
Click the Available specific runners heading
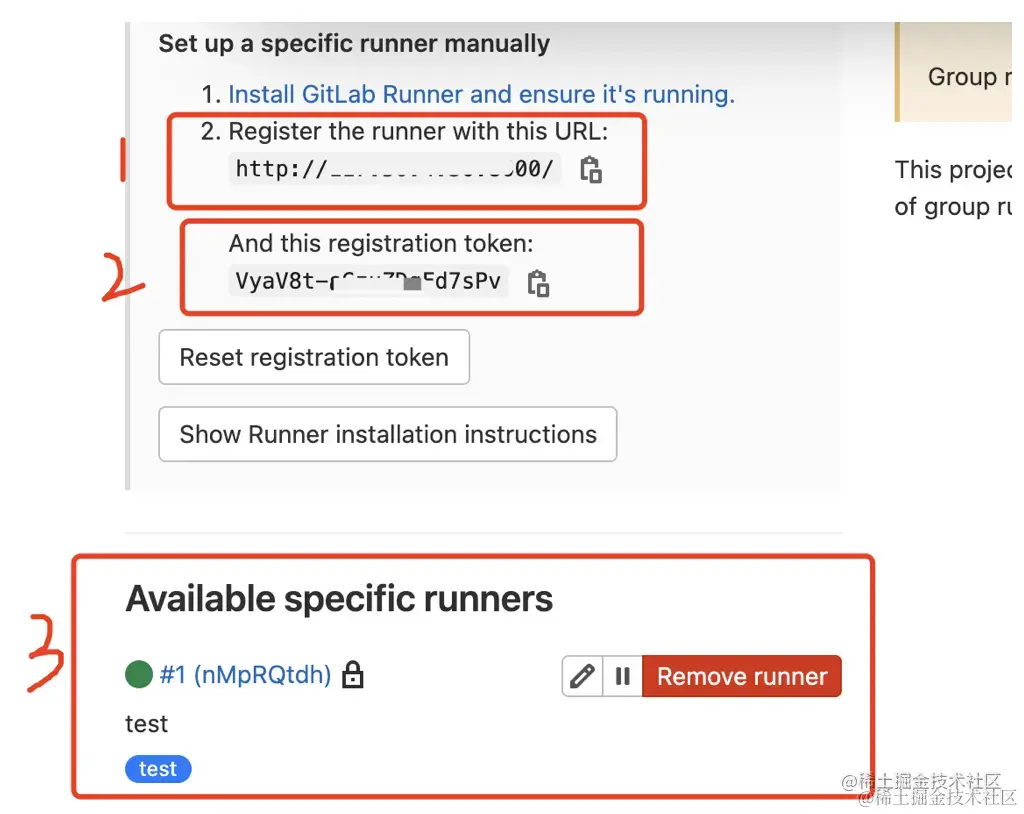339,599
